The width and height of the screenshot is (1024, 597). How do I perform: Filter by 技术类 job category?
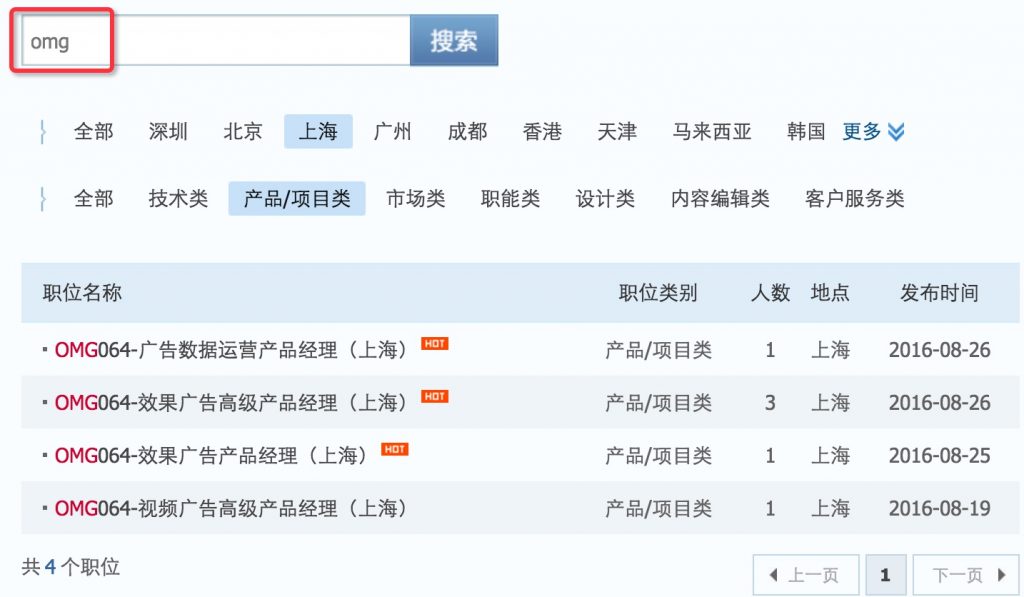tap(178, 199)
